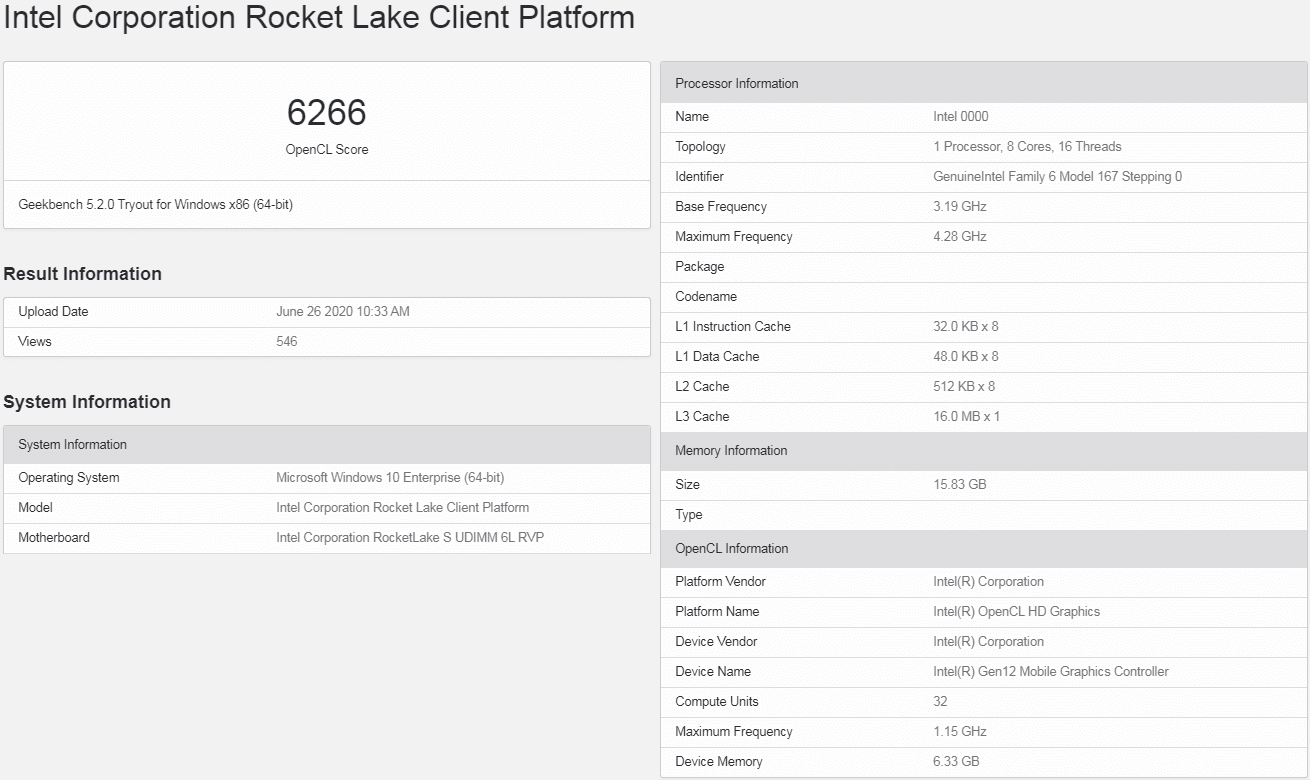This screenshot has width=1310, height=780.
Task: Click the 'Base Frequency' label
Action: [x=721, y=207]
